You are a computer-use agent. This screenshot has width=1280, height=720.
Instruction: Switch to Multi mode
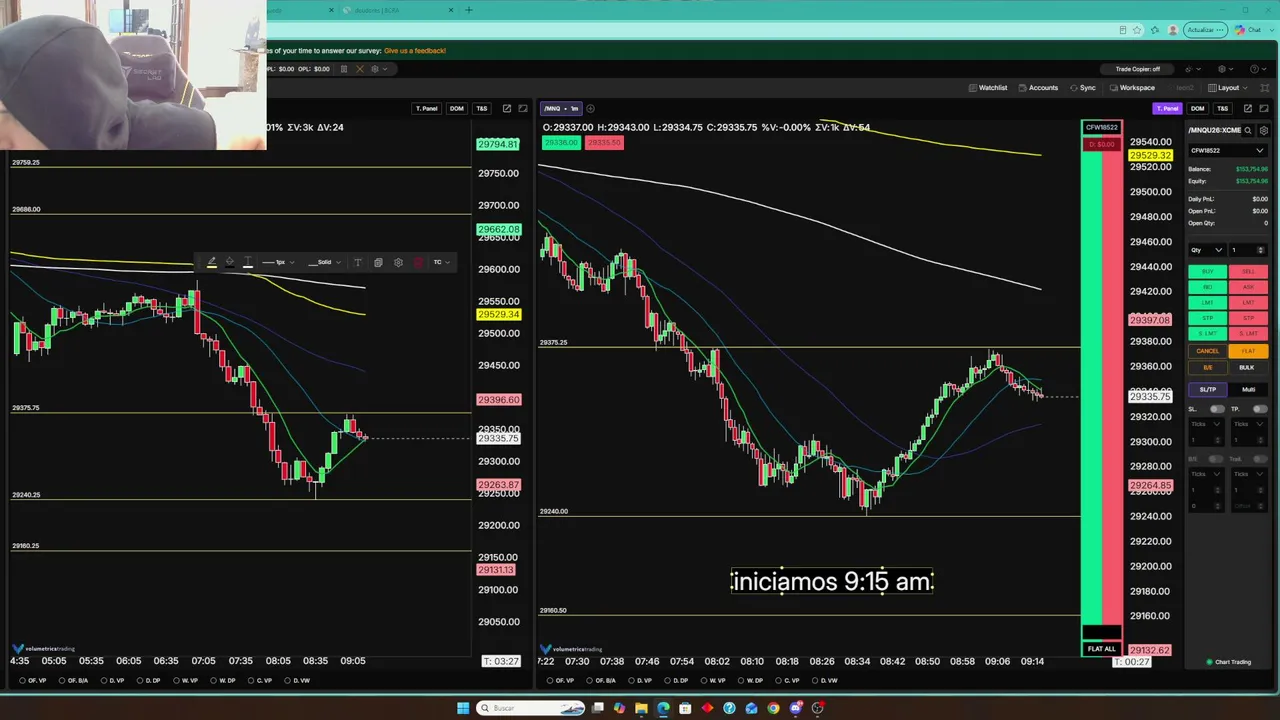click(1248, 389)
